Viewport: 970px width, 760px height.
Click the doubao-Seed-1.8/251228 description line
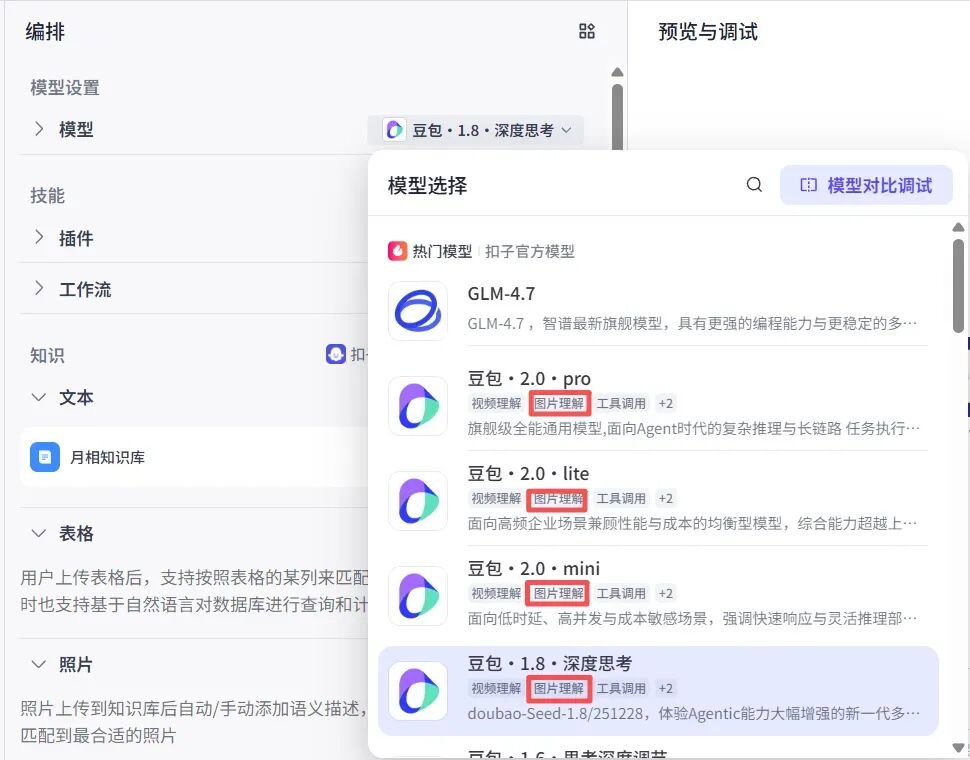693,714
